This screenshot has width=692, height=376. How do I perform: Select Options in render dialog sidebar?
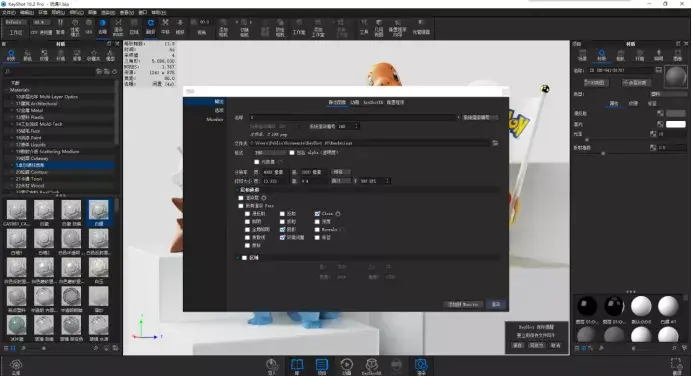219,110
